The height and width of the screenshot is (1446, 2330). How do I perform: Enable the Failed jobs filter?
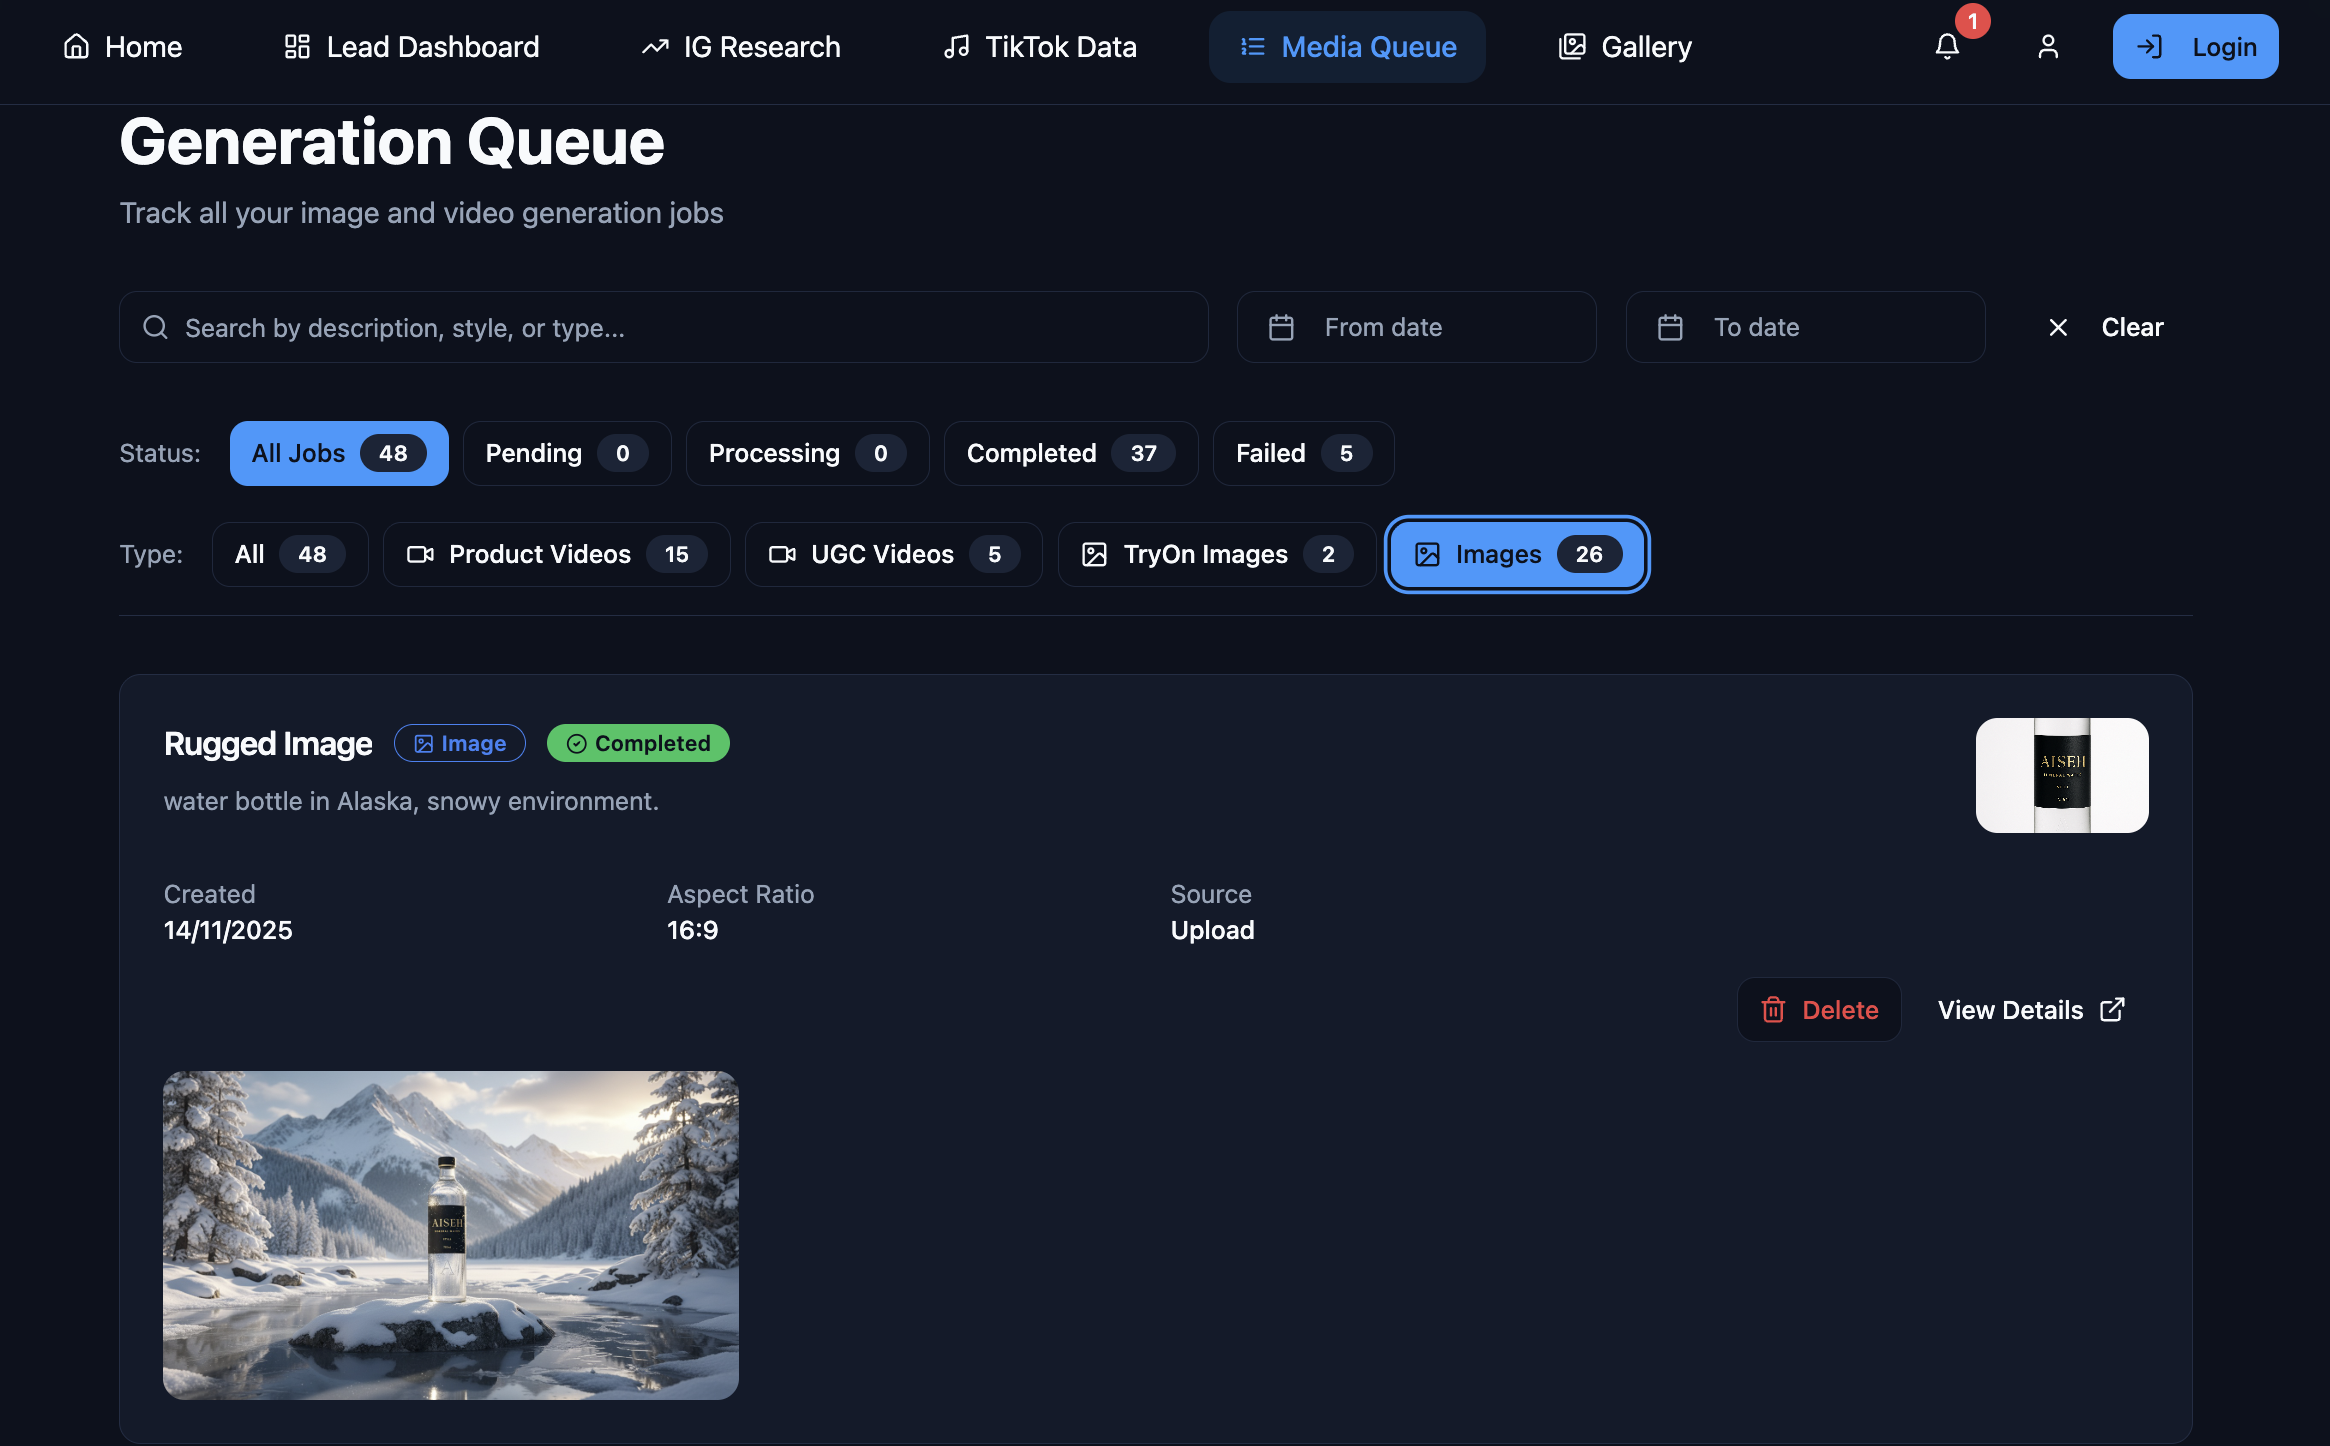tap(1301, 453)
